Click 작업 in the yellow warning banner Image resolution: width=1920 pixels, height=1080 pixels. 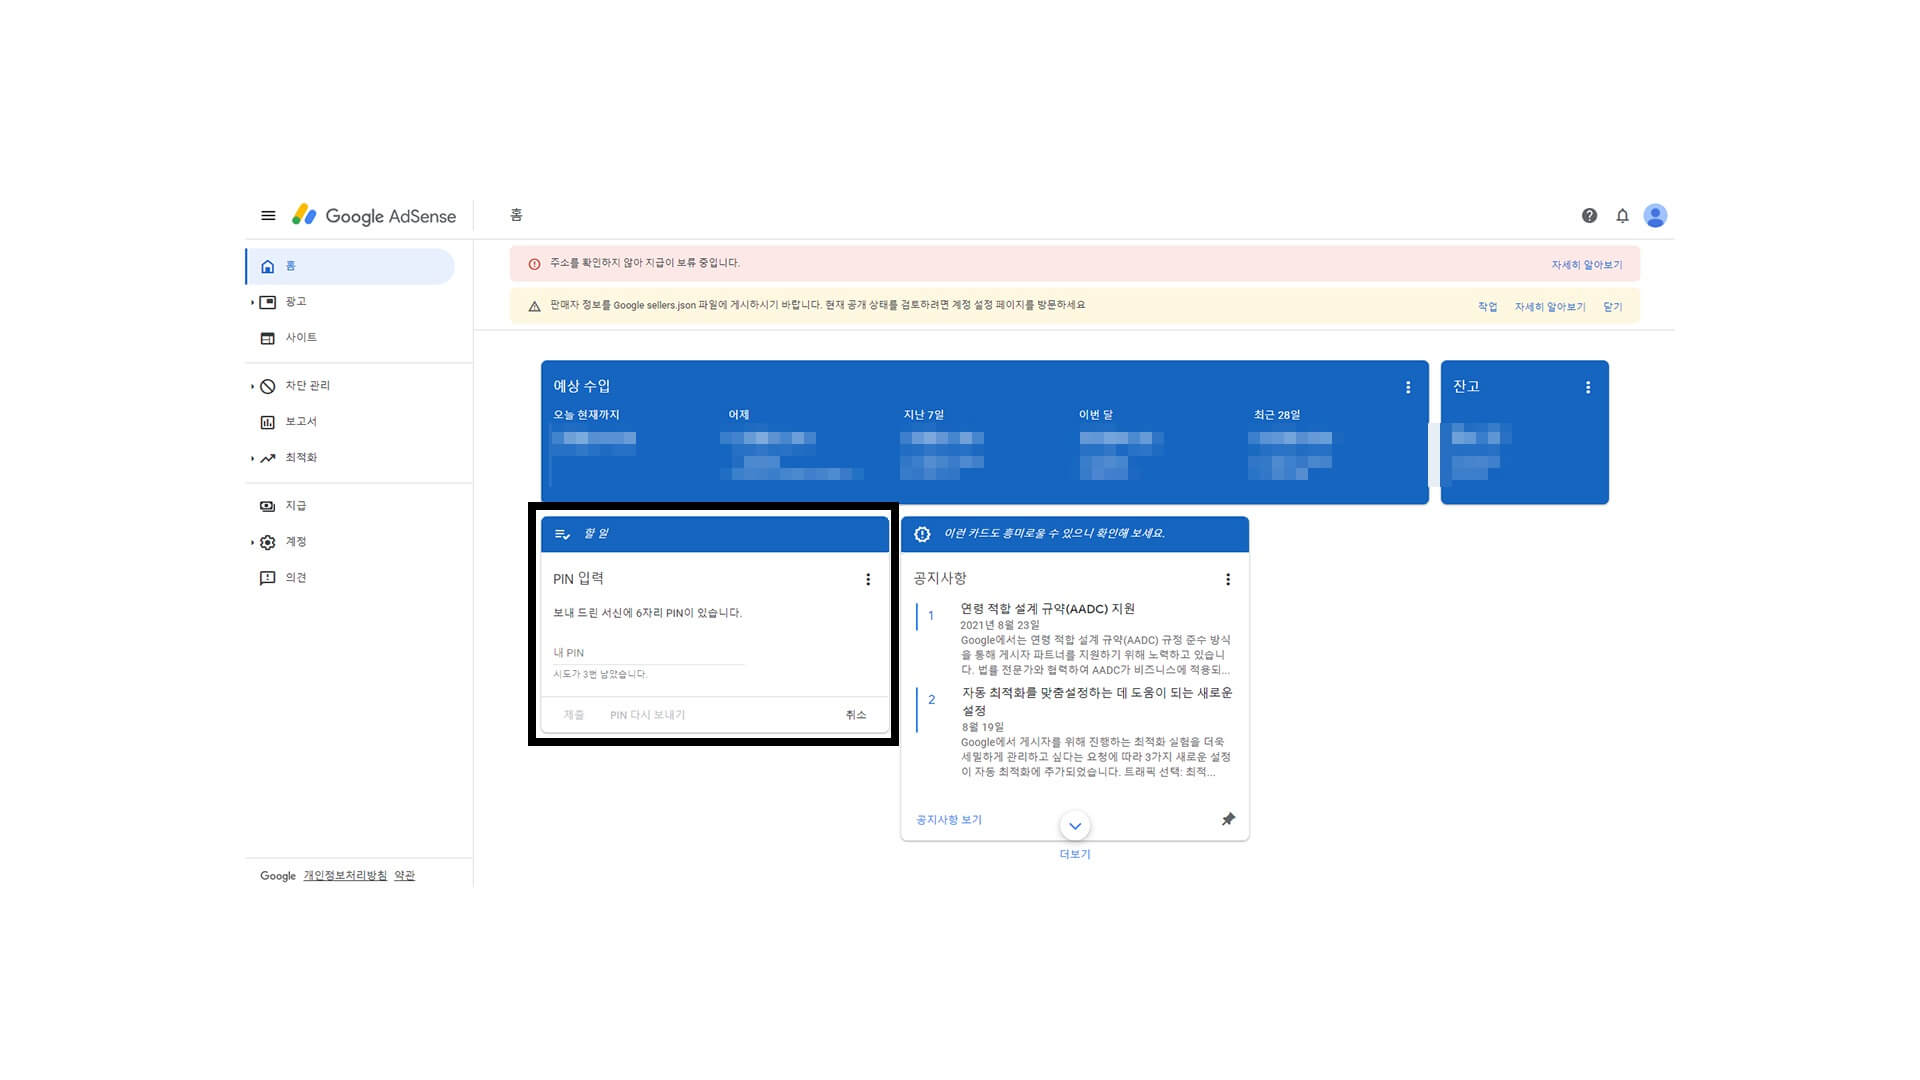(x=1488, y=307)
